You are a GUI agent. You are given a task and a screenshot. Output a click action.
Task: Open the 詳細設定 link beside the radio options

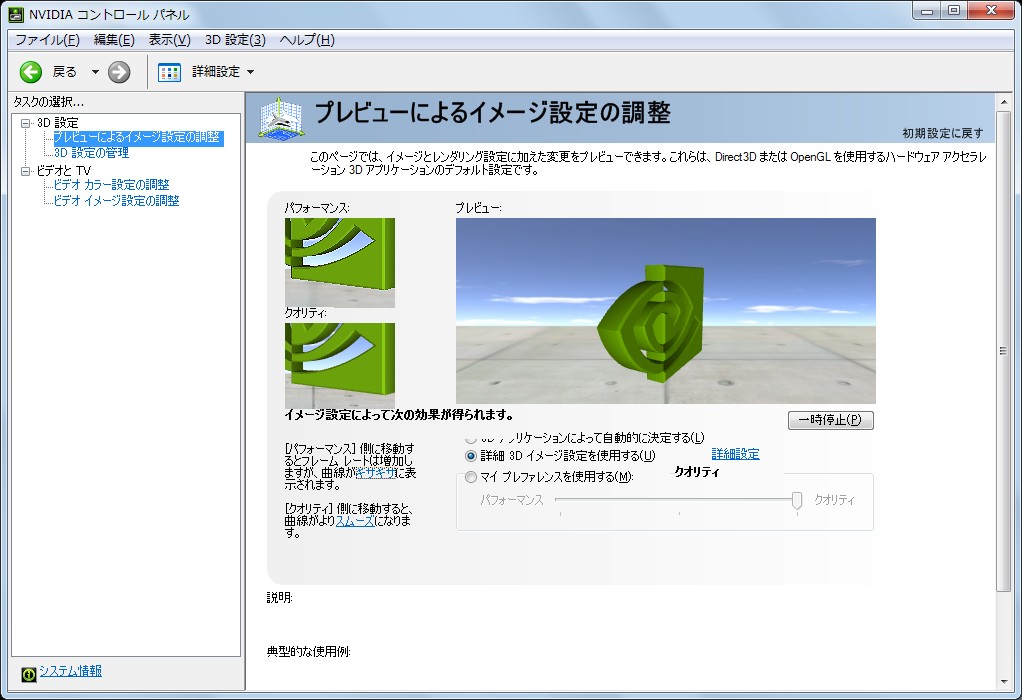[735, 454]
